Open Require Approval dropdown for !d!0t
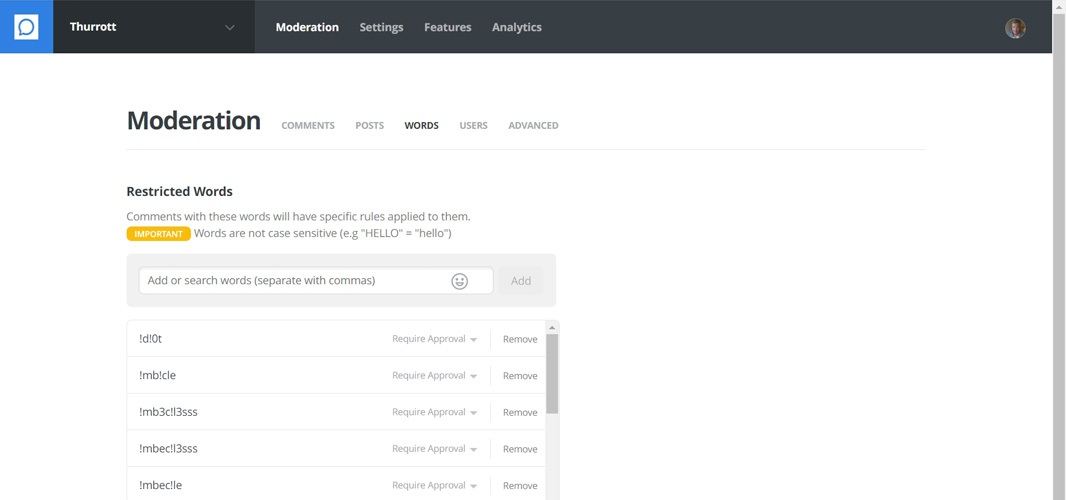 coord(434,339)
